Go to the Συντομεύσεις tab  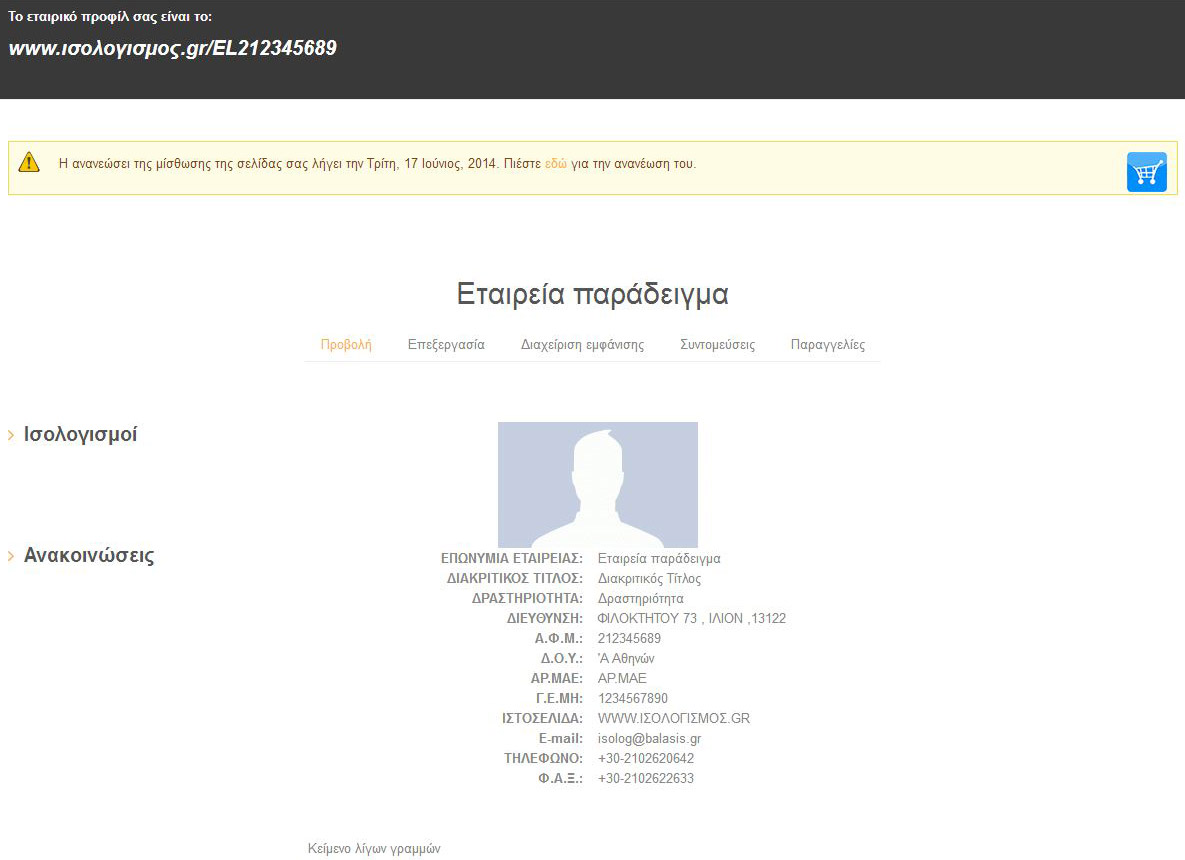click(717, 345)
